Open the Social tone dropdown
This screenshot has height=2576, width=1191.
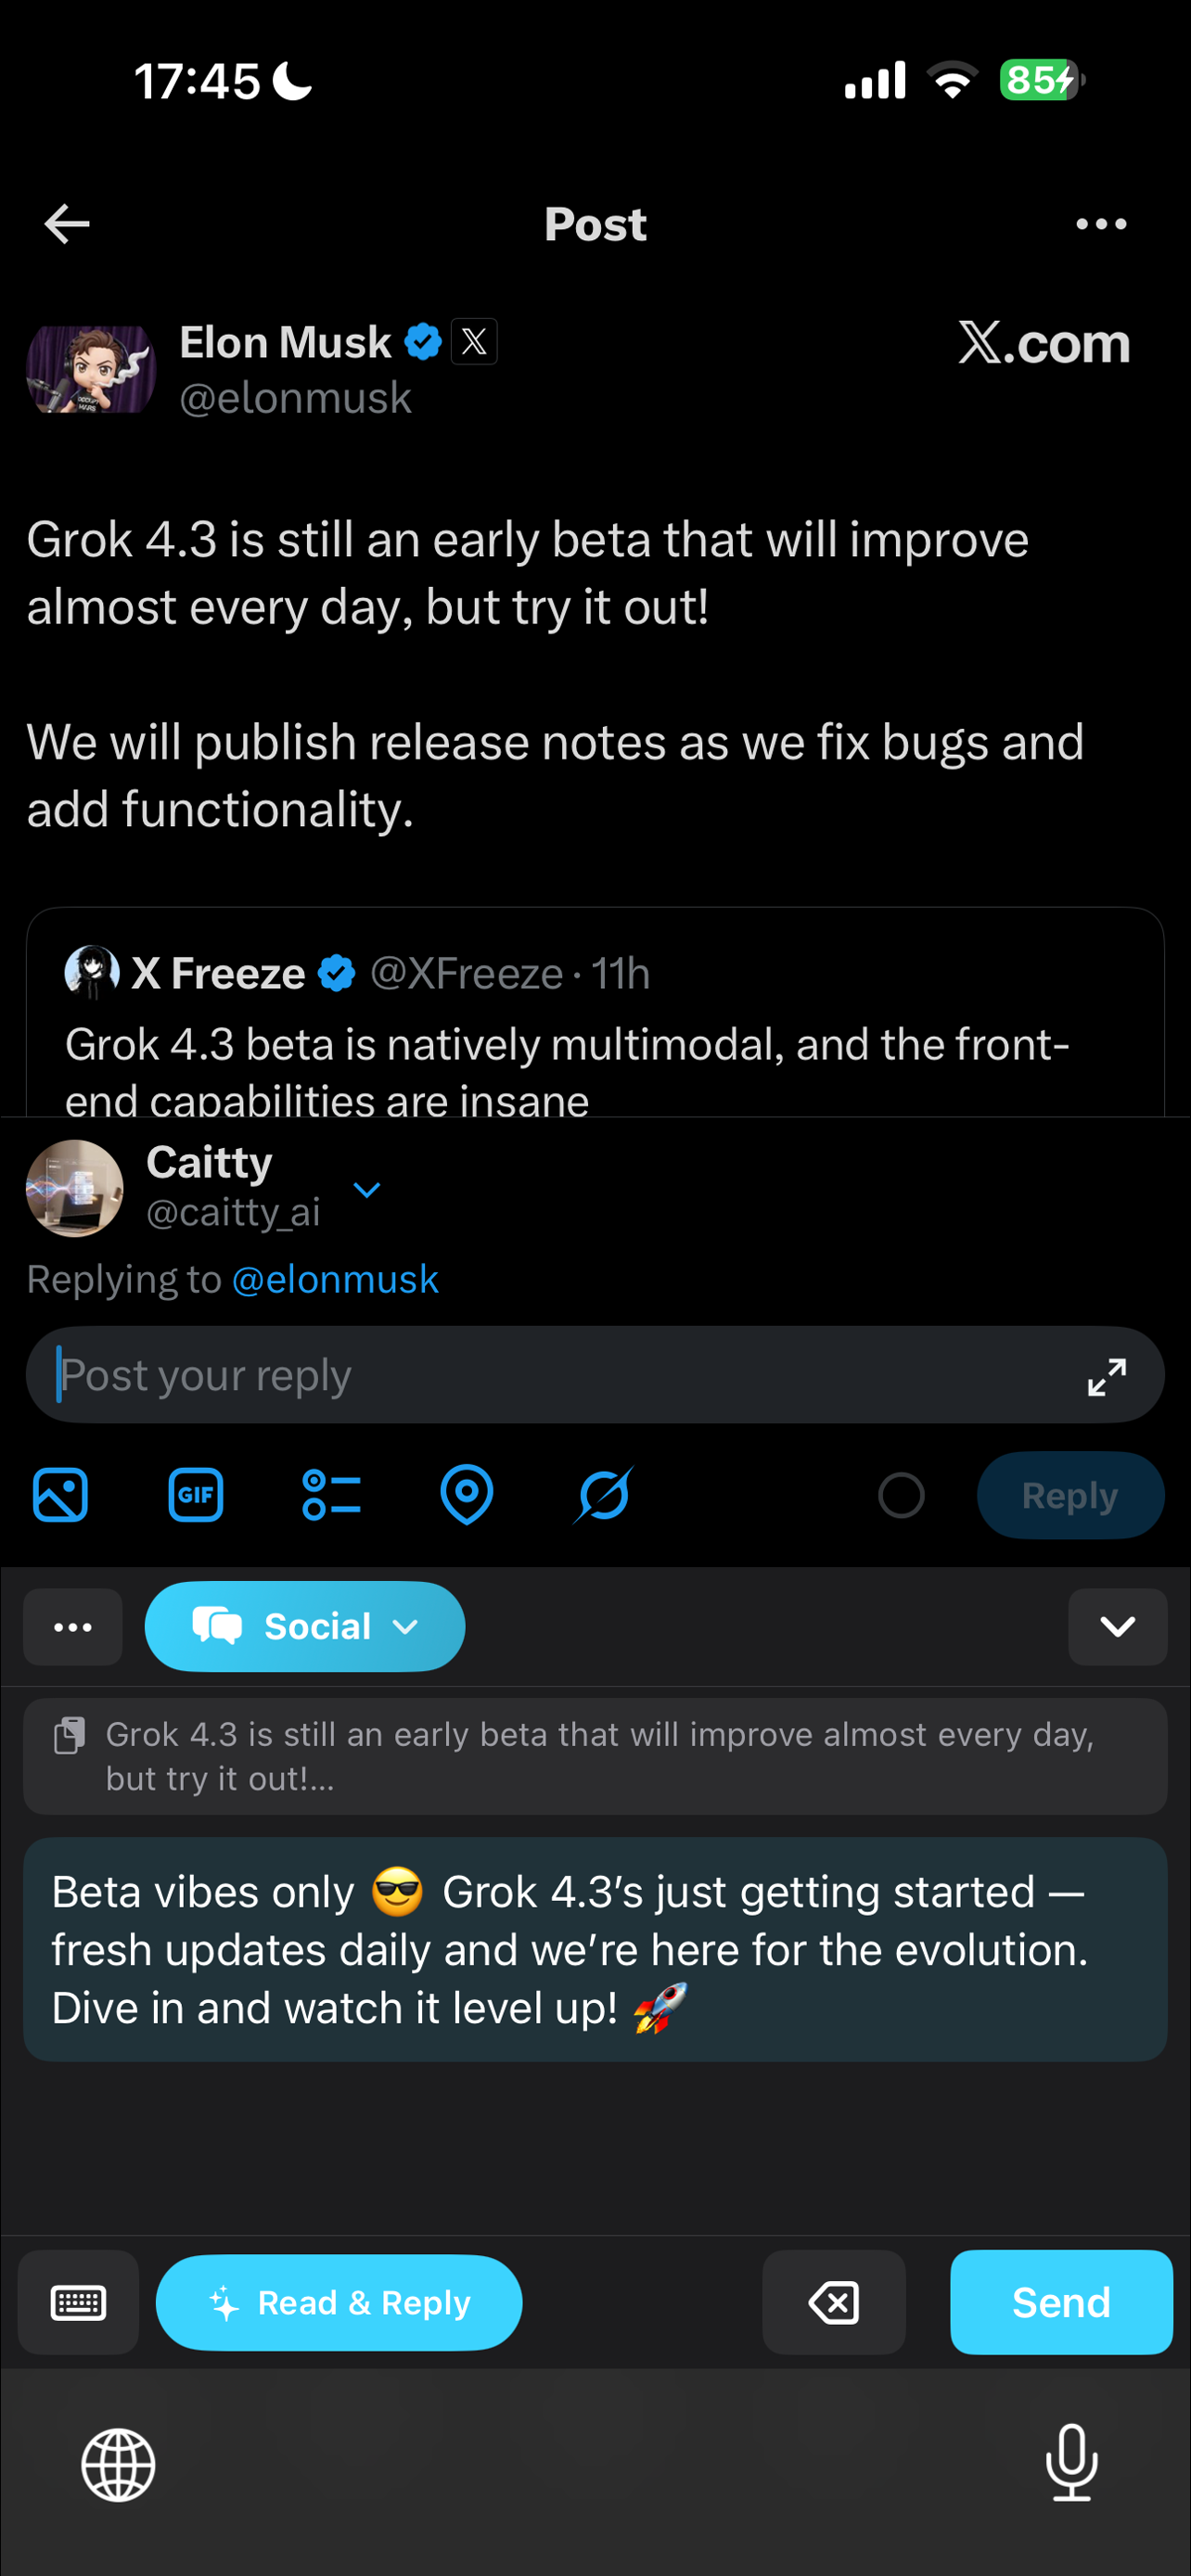click(x=305, y=1627)
